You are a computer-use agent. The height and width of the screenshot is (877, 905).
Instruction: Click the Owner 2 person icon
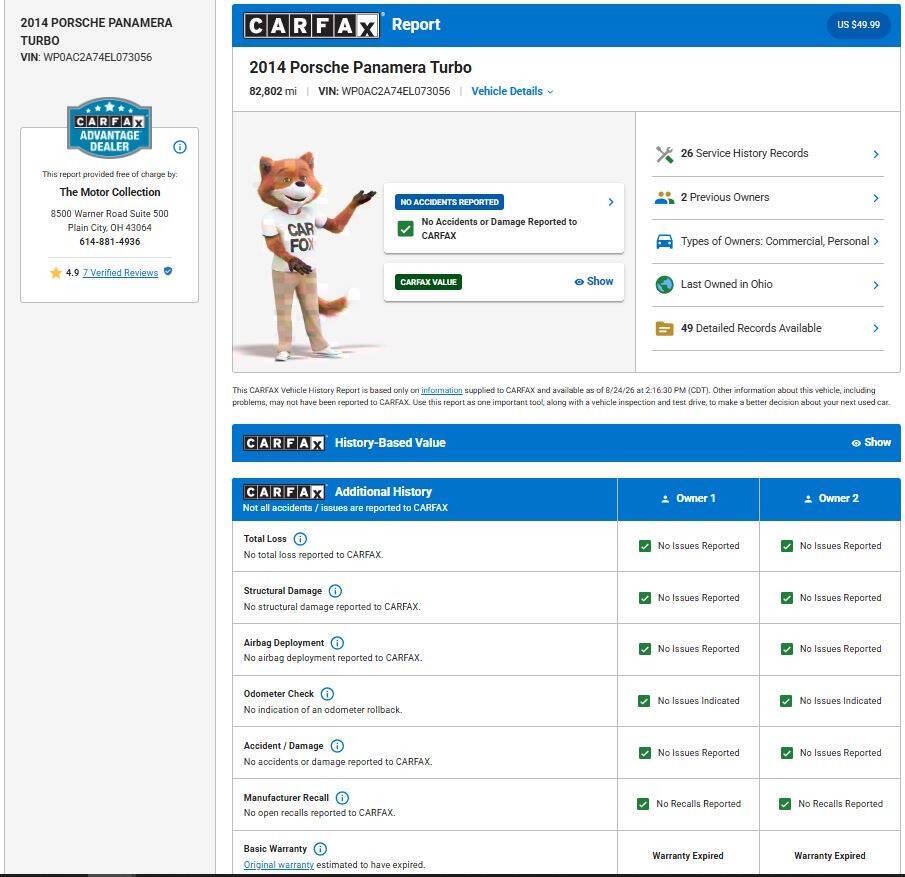click(808, 499)
